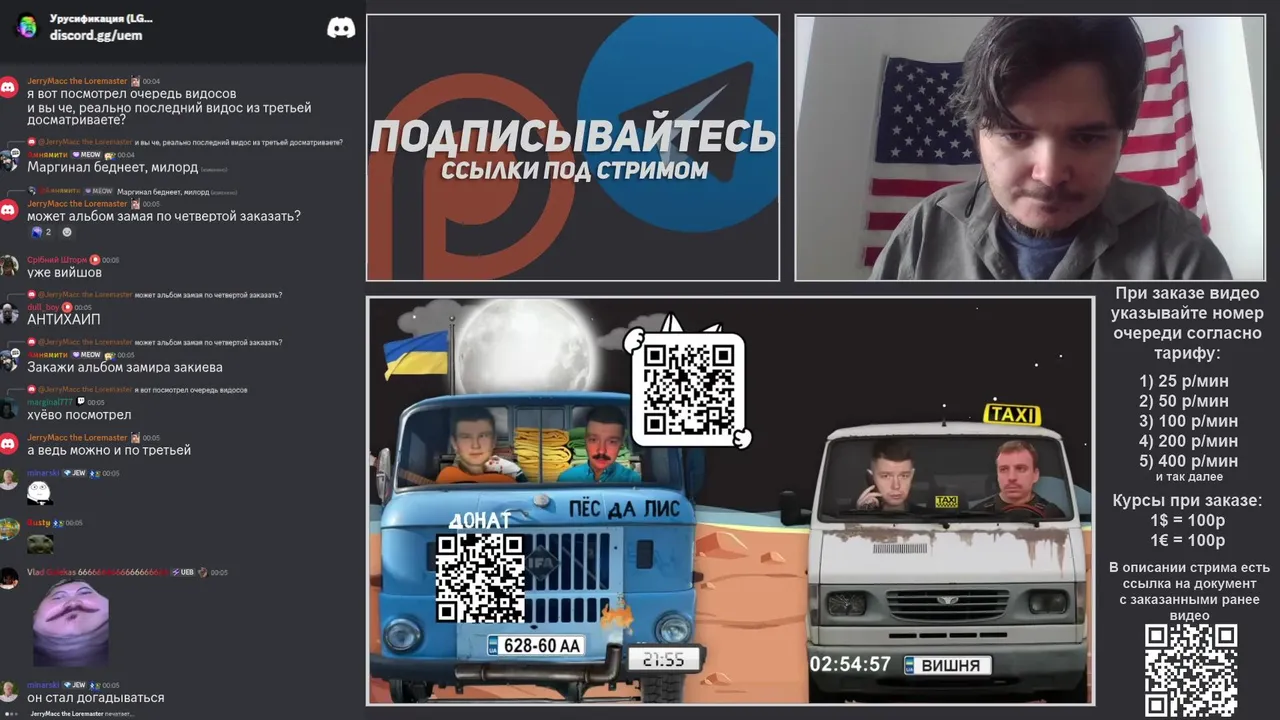Click the UEB tag next to Vlad
1280x720 pixels.
click(182, 572)
